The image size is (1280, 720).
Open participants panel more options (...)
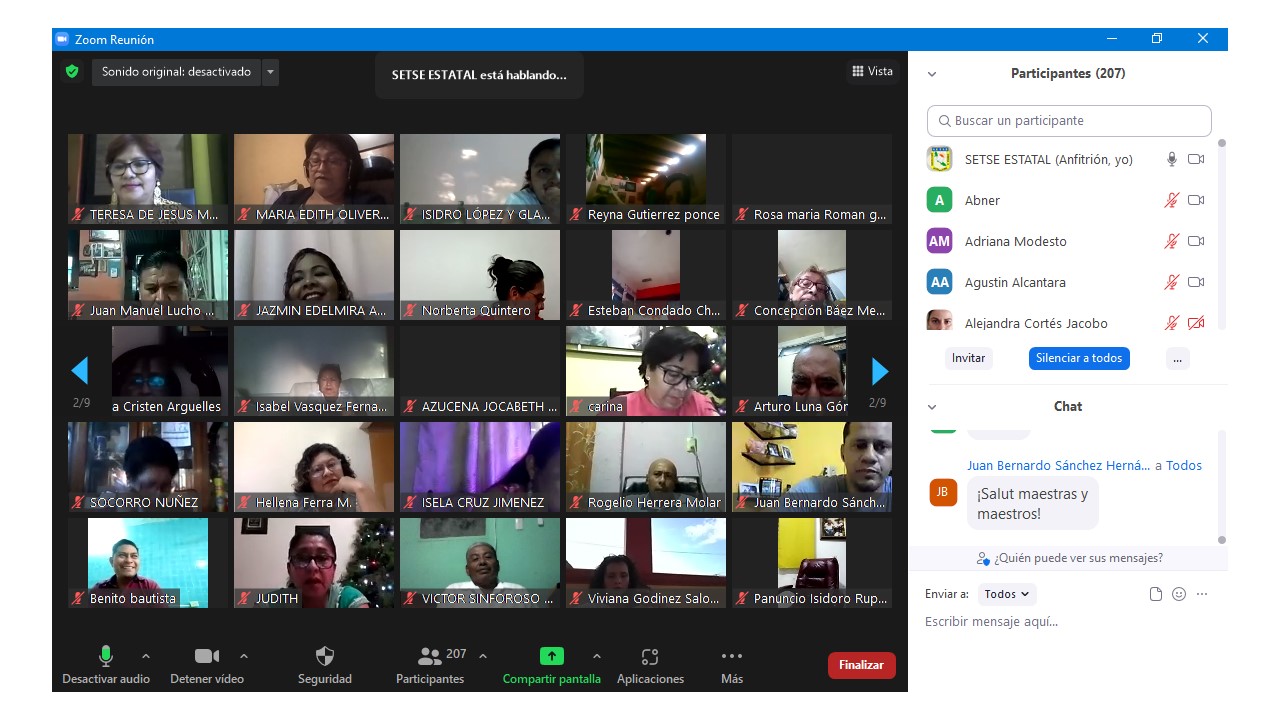click(1177, 358)
